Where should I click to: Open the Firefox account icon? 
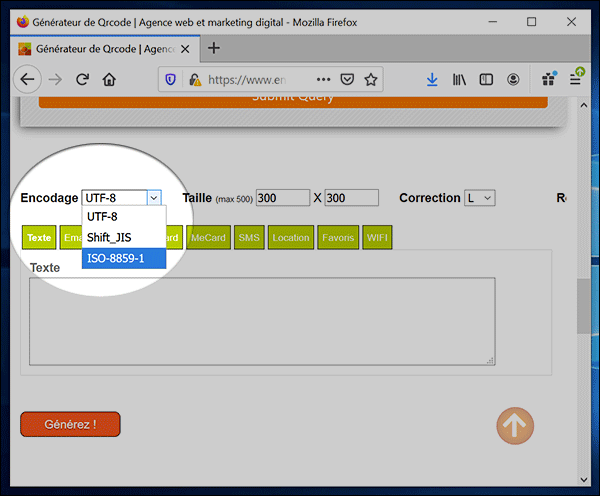(x=513, y=79)
